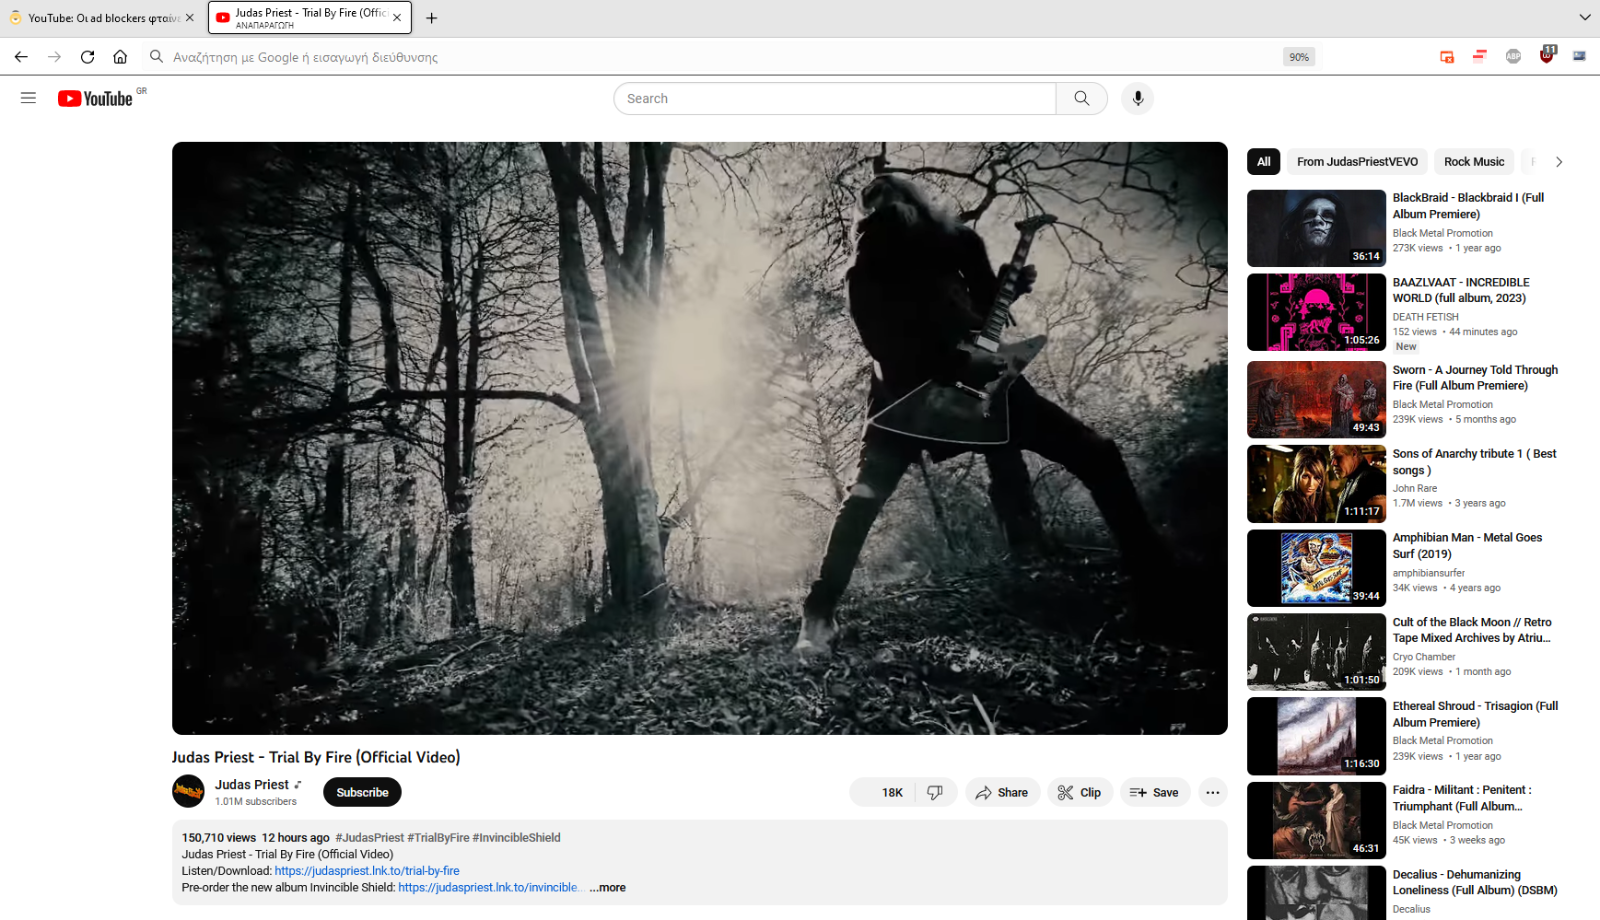Start voice search with the microphone
Screen dimensions: 1600x920
click(x=1137, y=98)
